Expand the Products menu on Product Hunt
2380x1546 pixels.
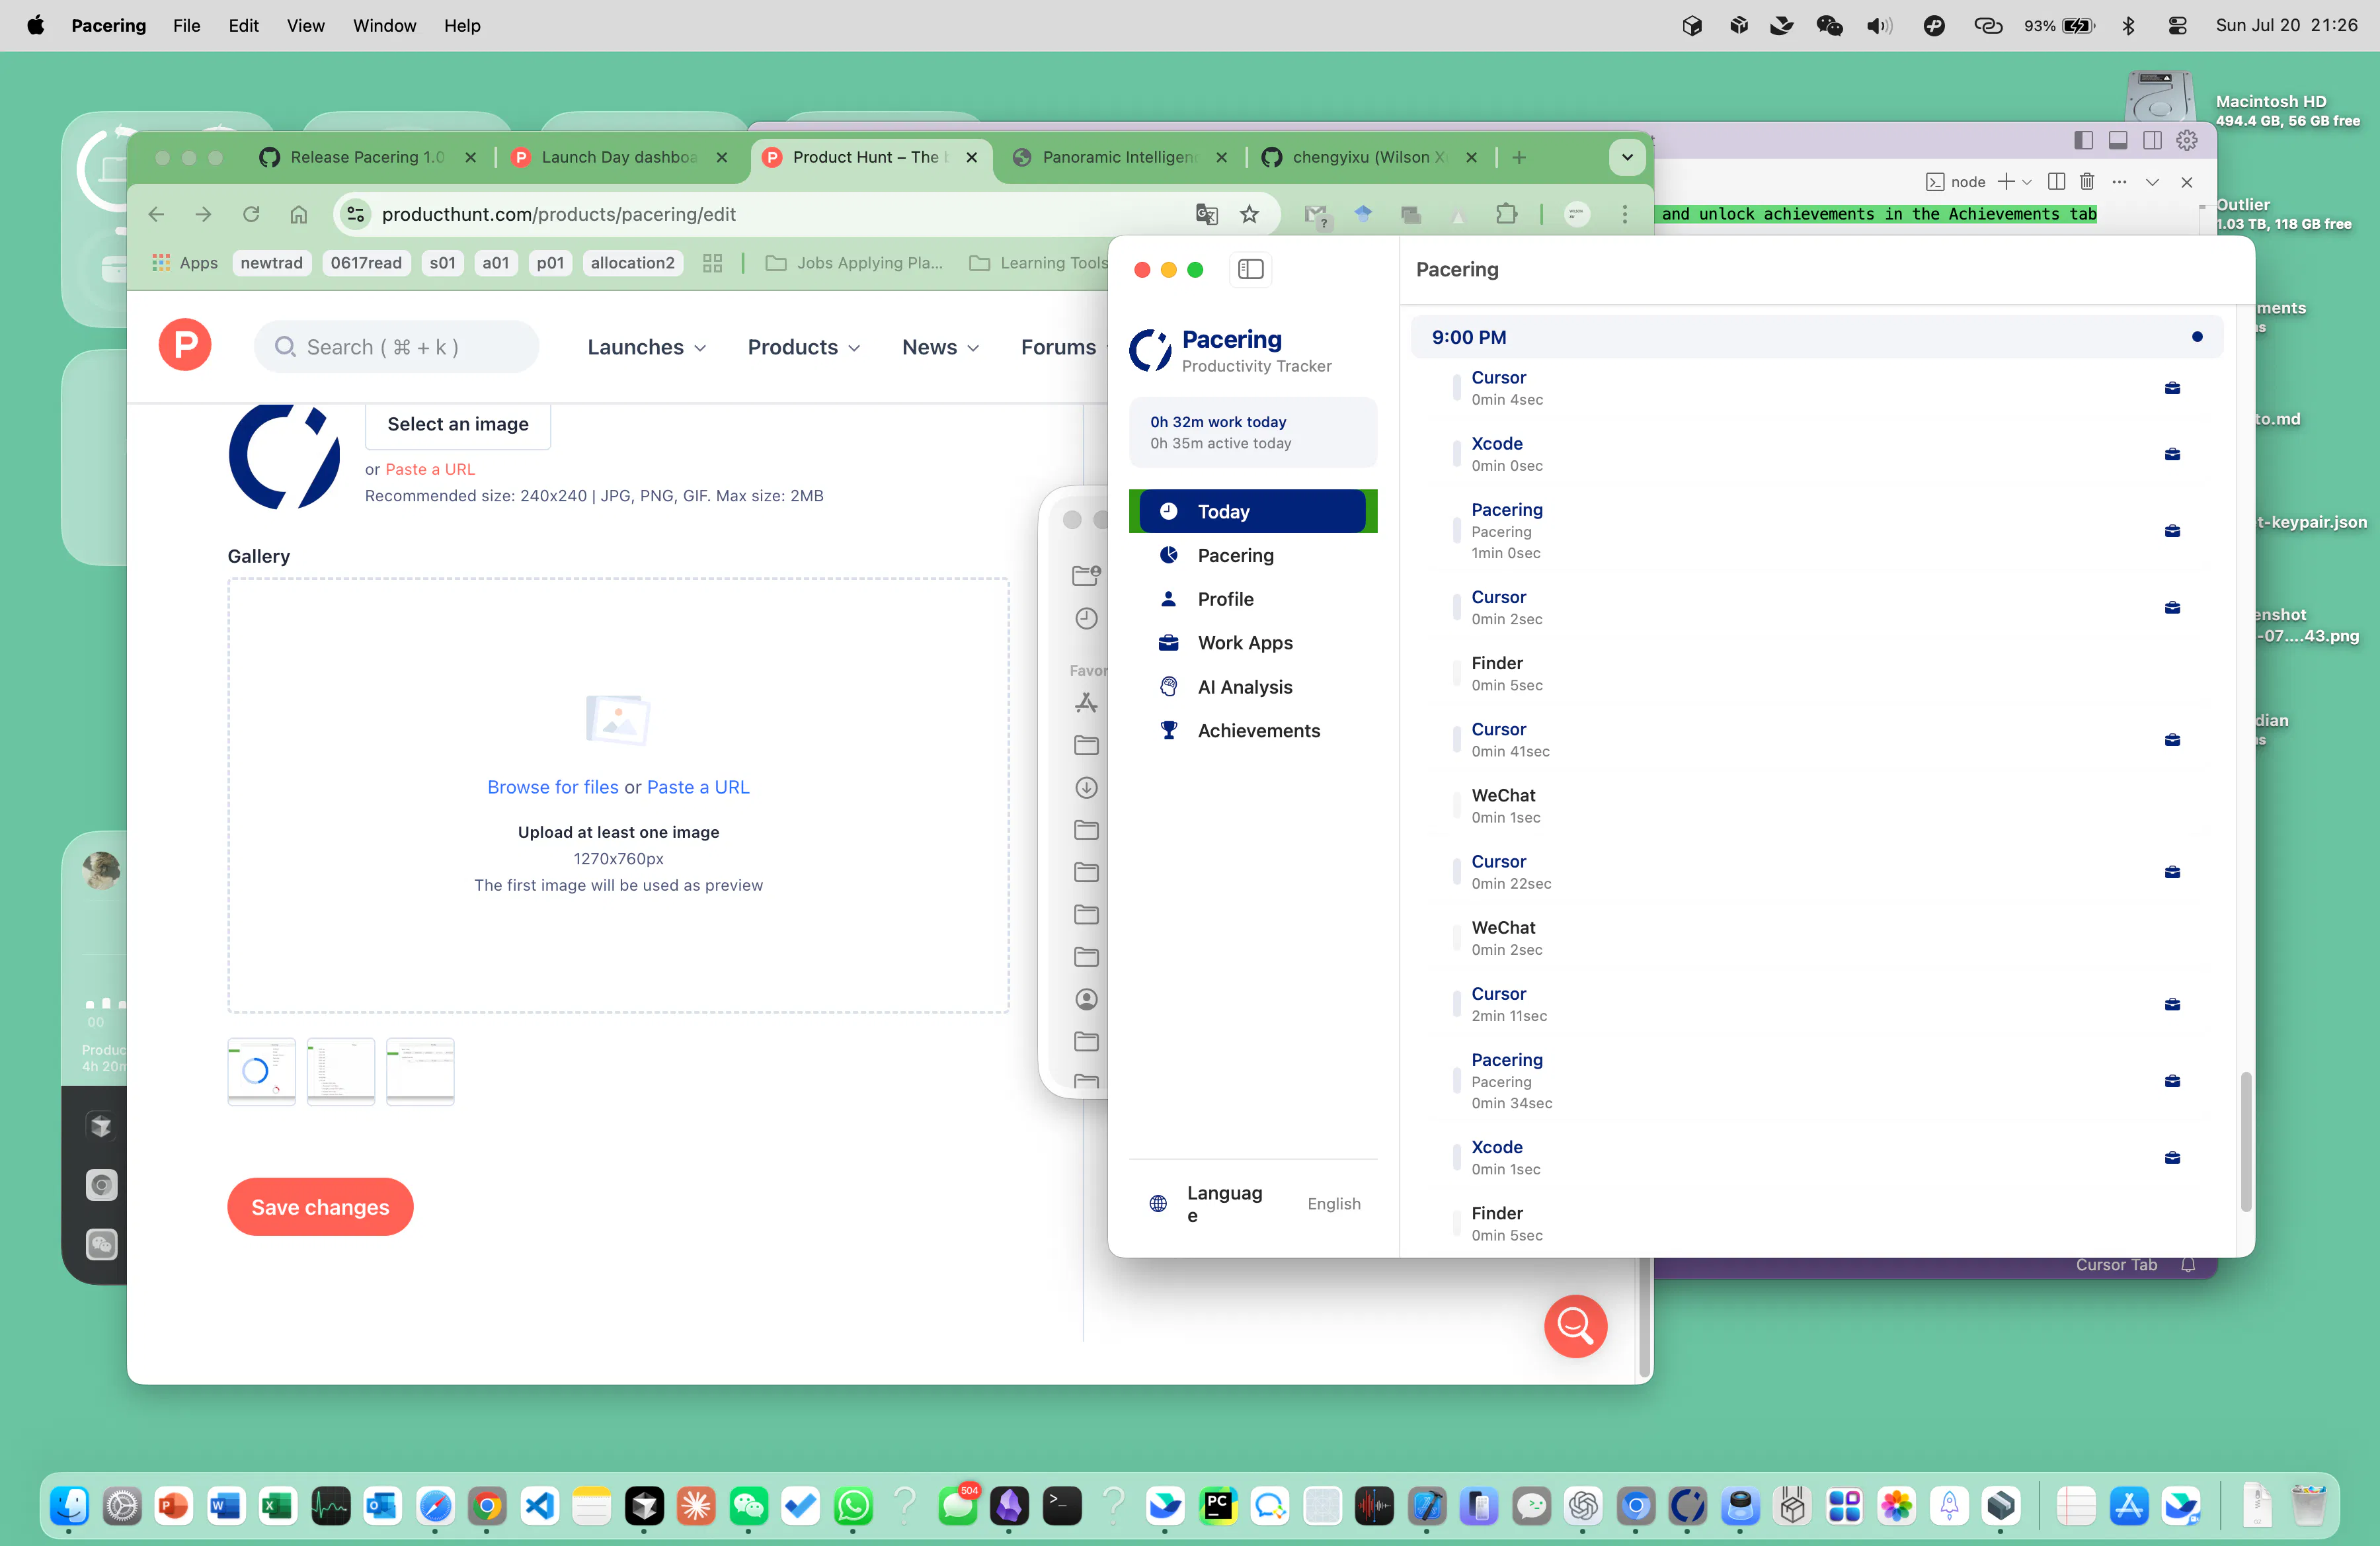[x=804, y=347]
